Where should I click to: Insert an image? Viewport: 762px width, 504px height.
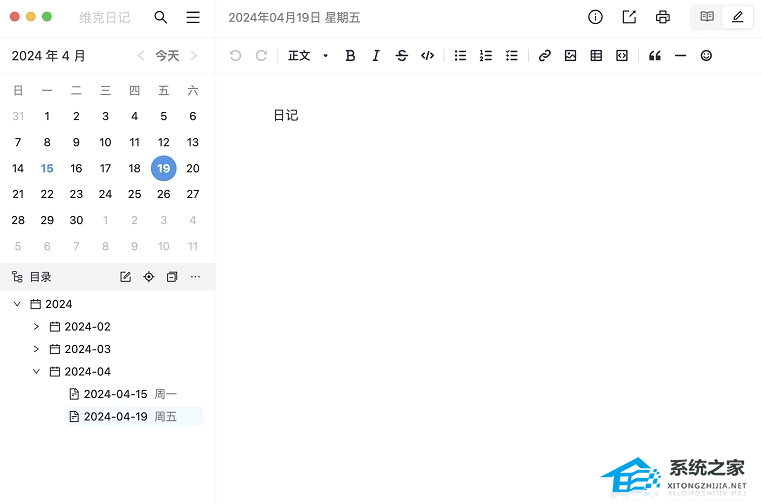click(571, 55)
